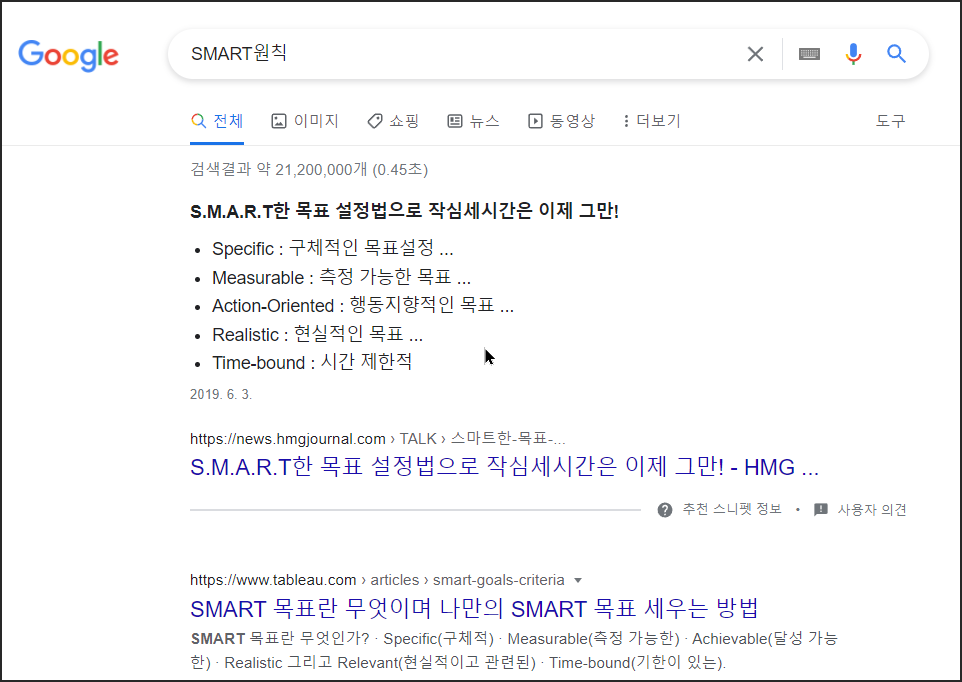This screenshot has height=682, width=962.
Task: Click the featured snippet heading S.M.A.R.T한 목표
Action: click(x=404, y=211)
